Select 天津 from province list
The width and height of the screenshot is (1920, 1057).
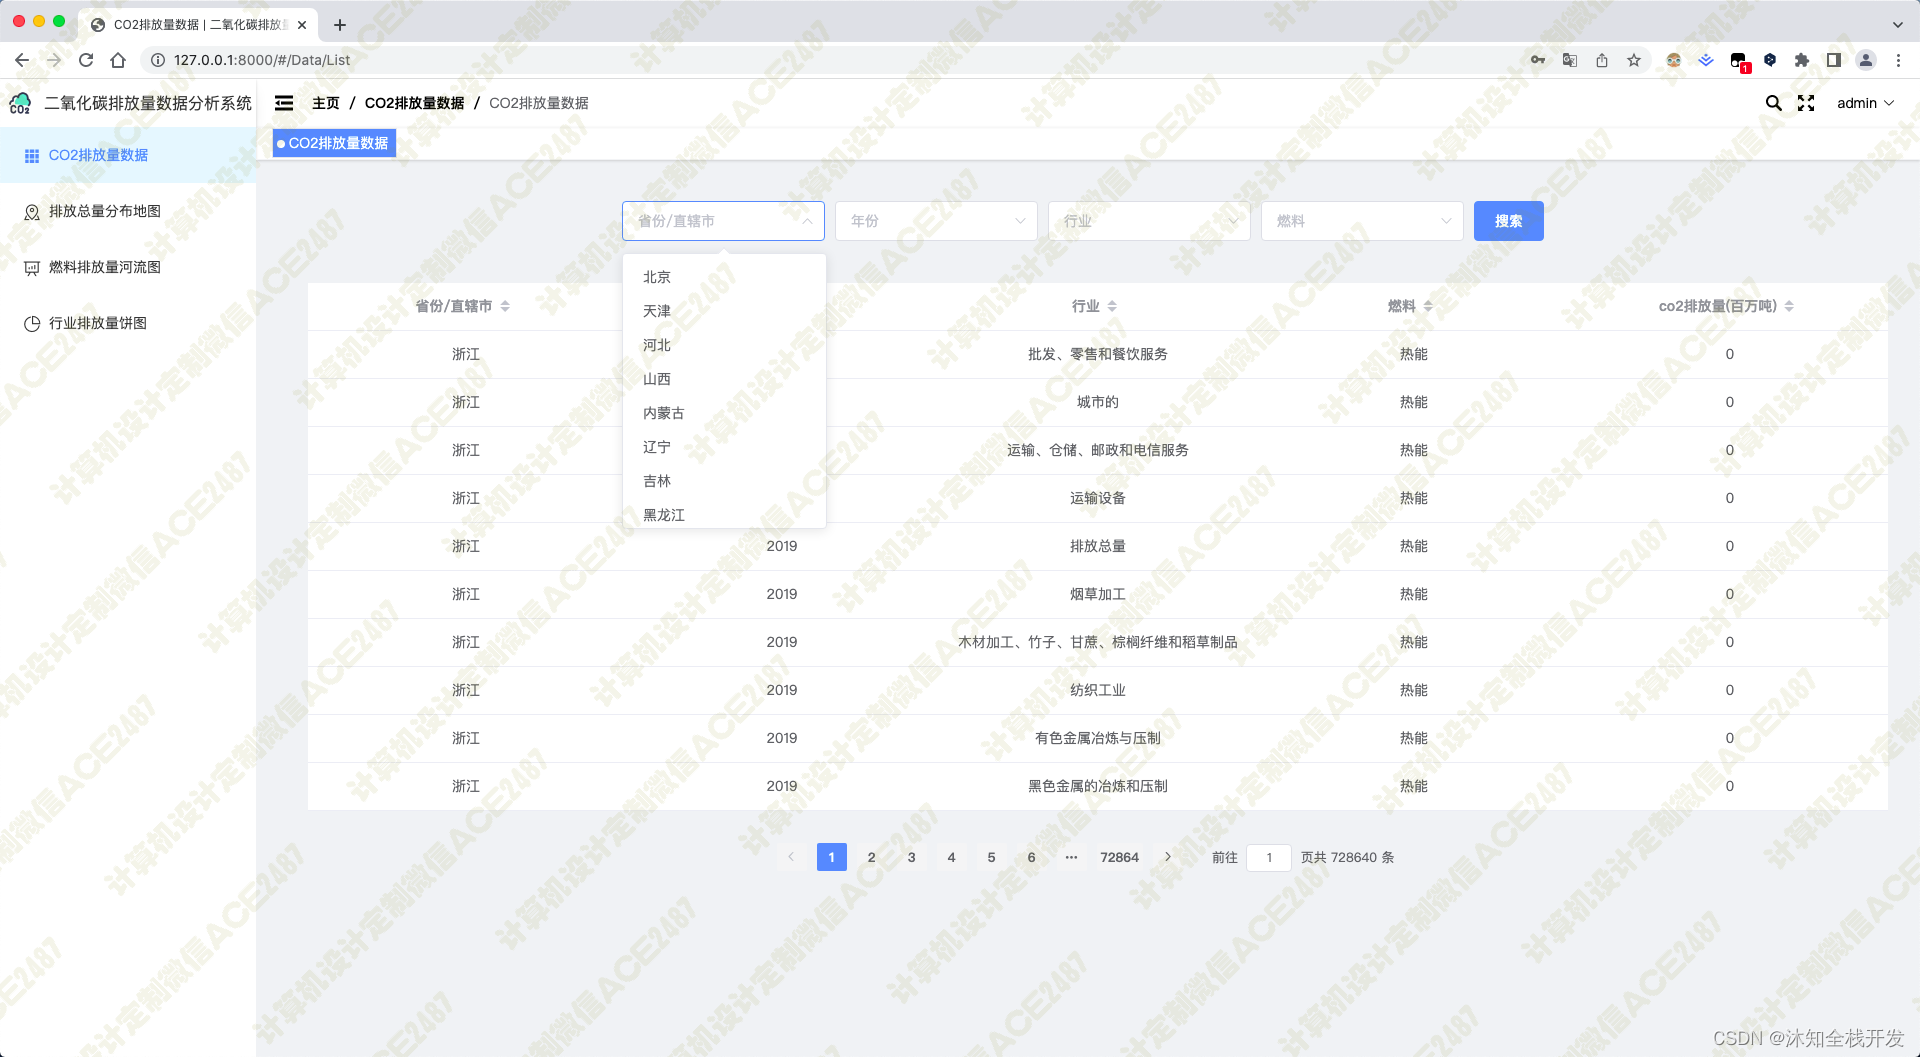coord(724,311)
